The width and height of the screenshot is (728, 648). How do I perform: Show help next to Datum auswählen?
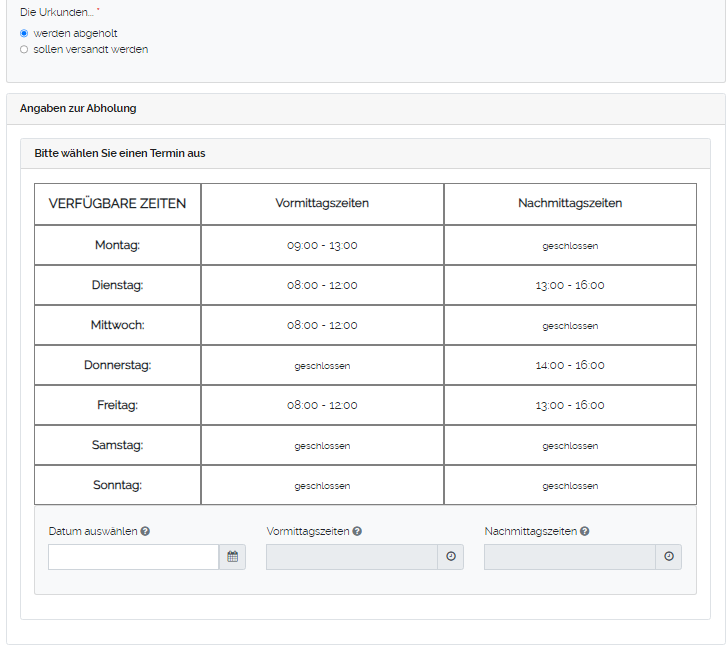pyautogui.click(x=146, y=532)
